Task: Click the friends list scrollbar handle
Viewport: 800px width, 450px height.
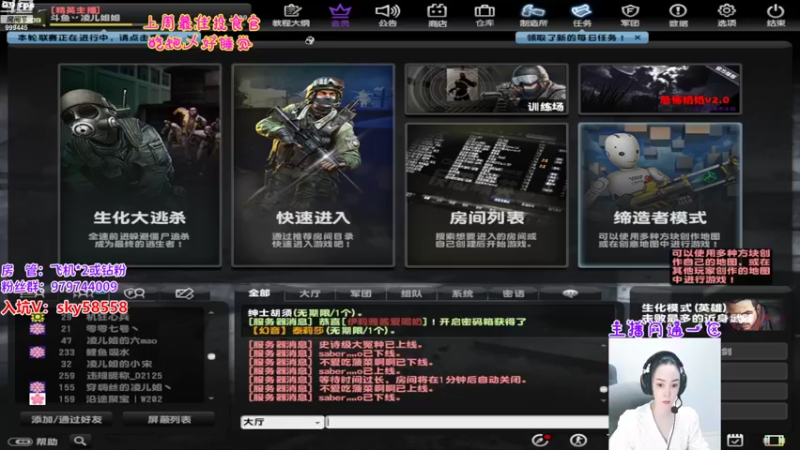Action: point(211,356)
